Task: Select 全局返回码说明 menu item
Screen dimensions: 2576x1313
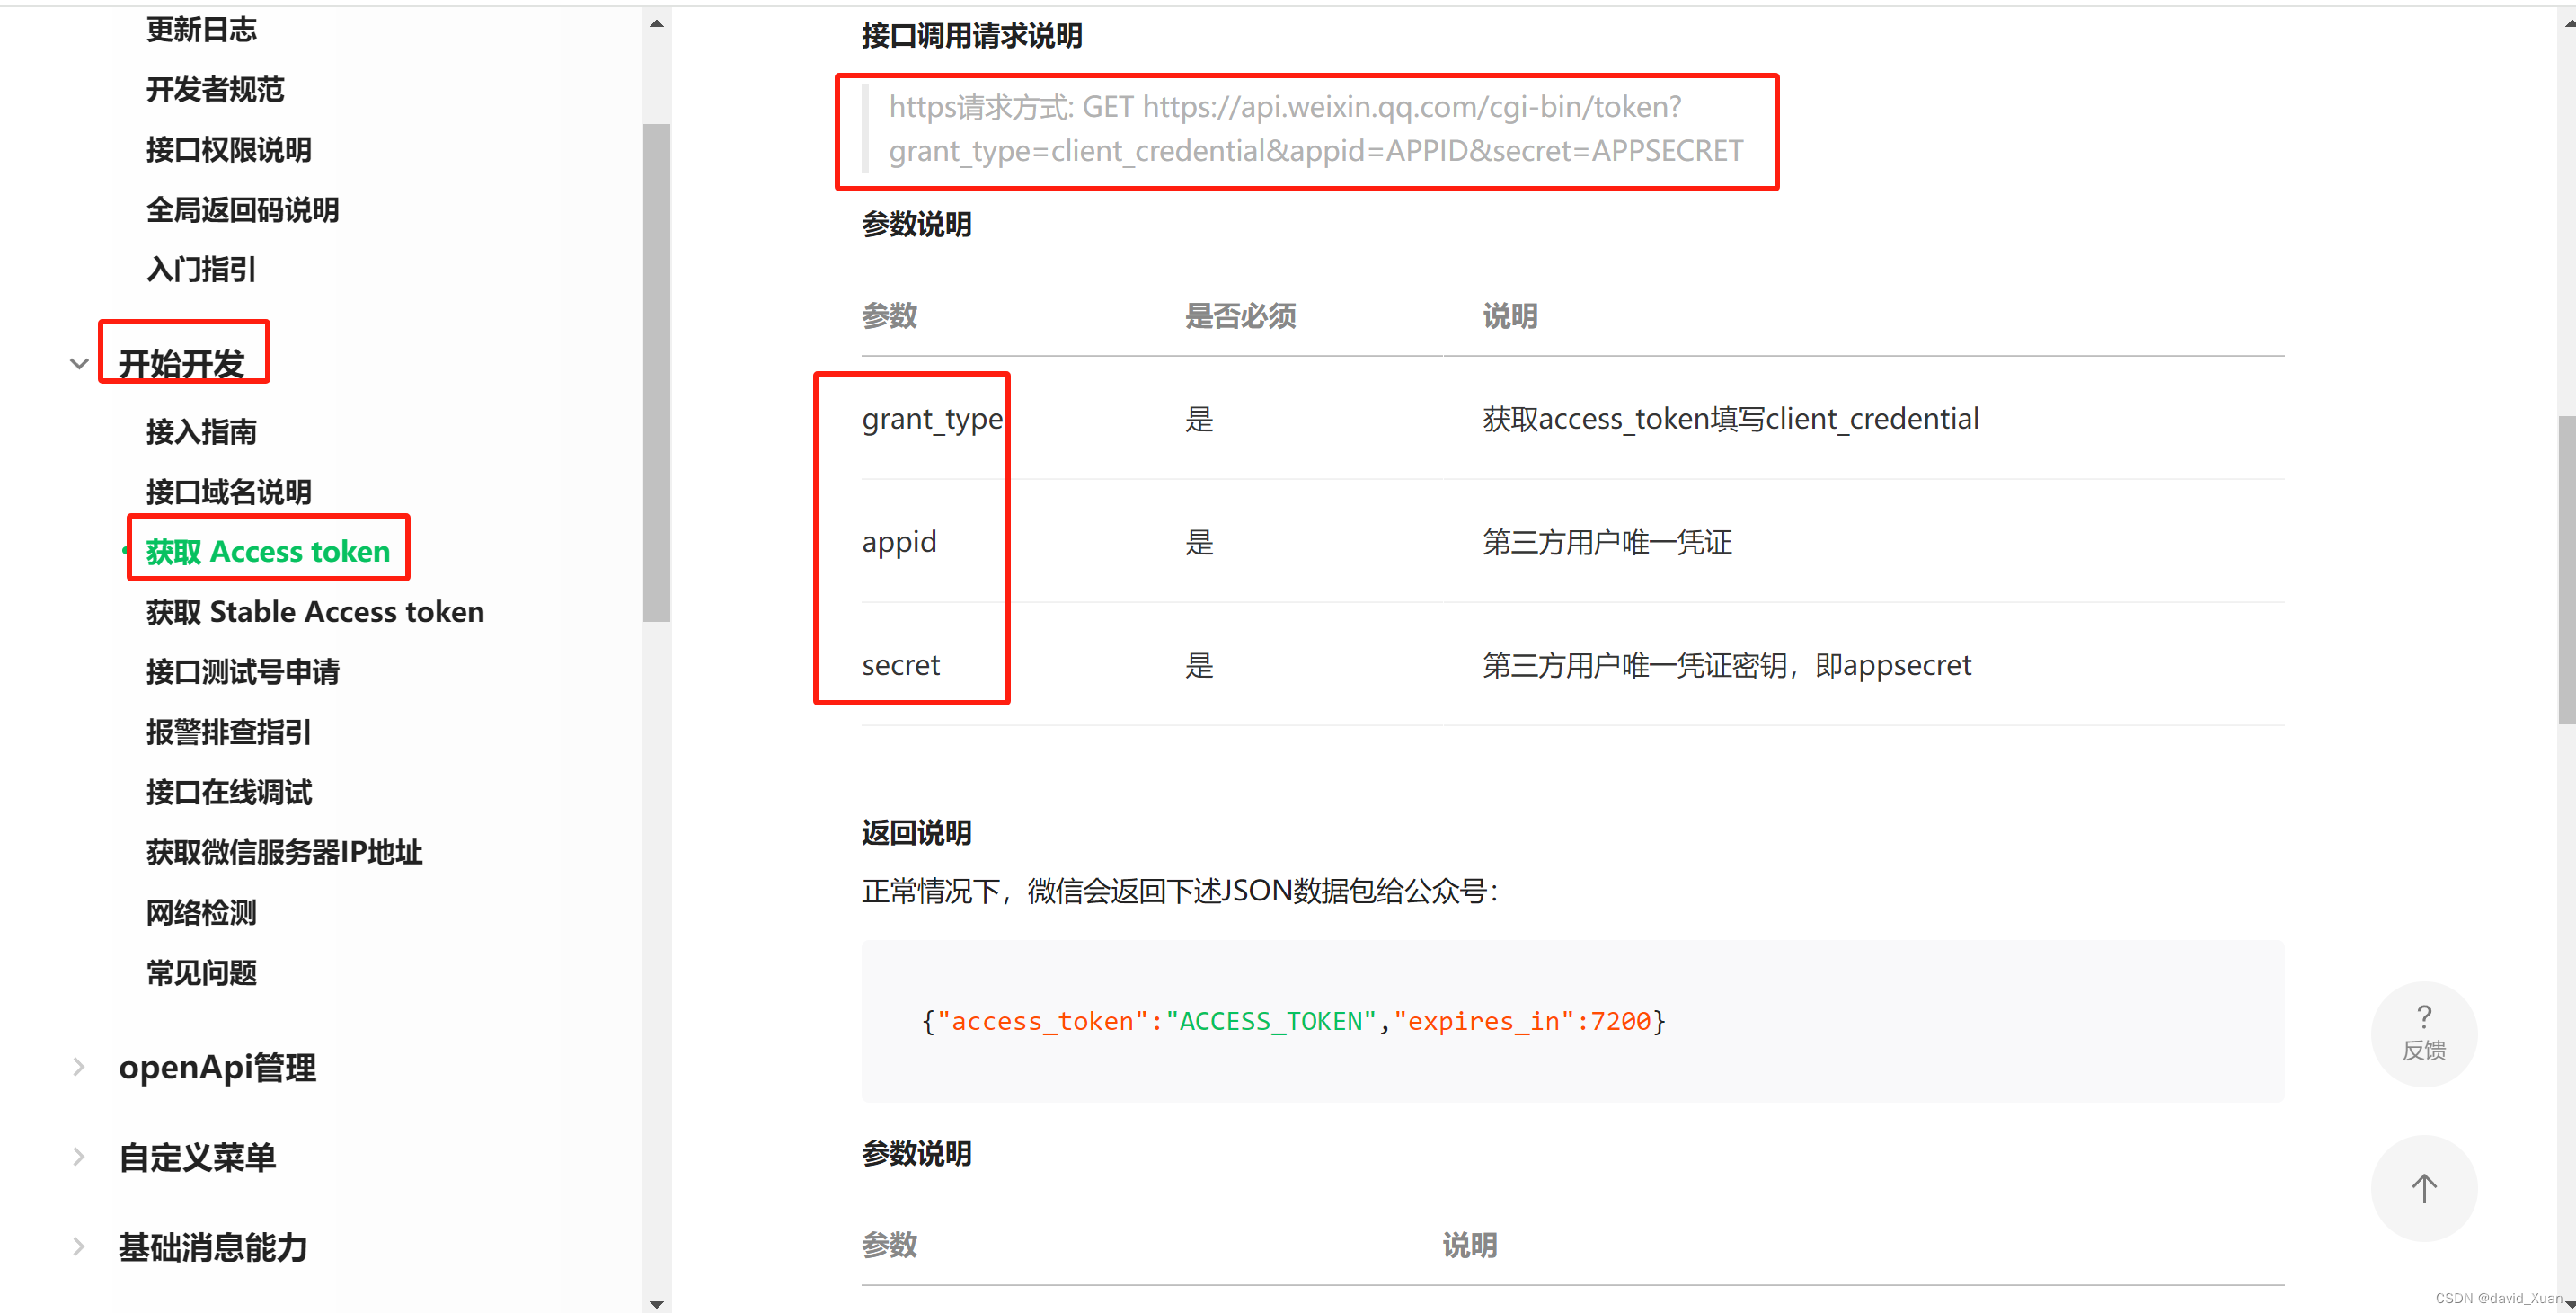Action: [x=242, y=209]
